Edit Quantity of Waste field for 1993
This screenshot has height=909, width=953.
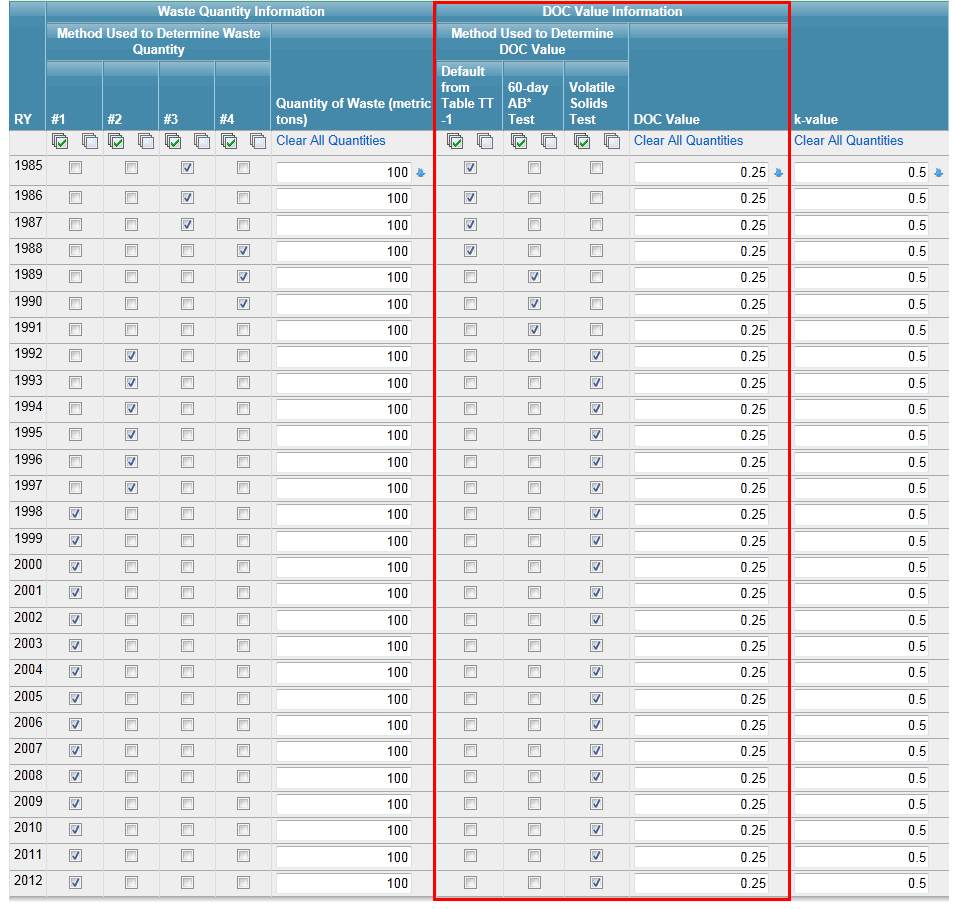pos(343,383)
